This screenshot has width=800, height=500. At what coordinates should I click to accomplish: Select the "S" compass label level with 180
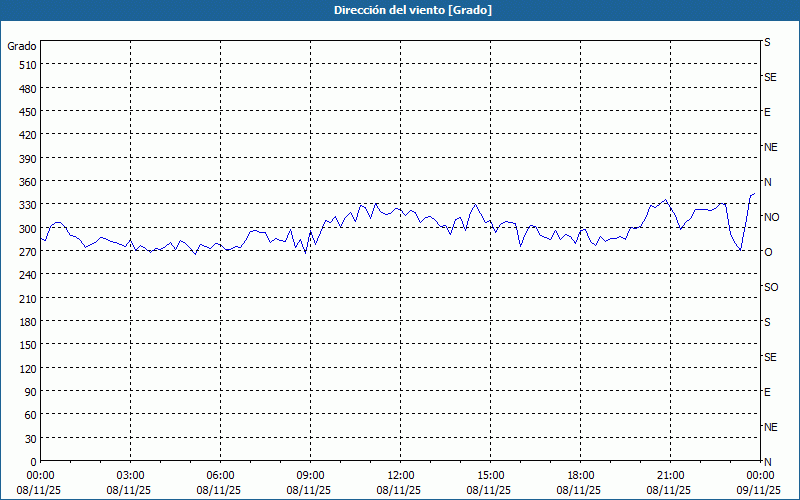[767, 322]
